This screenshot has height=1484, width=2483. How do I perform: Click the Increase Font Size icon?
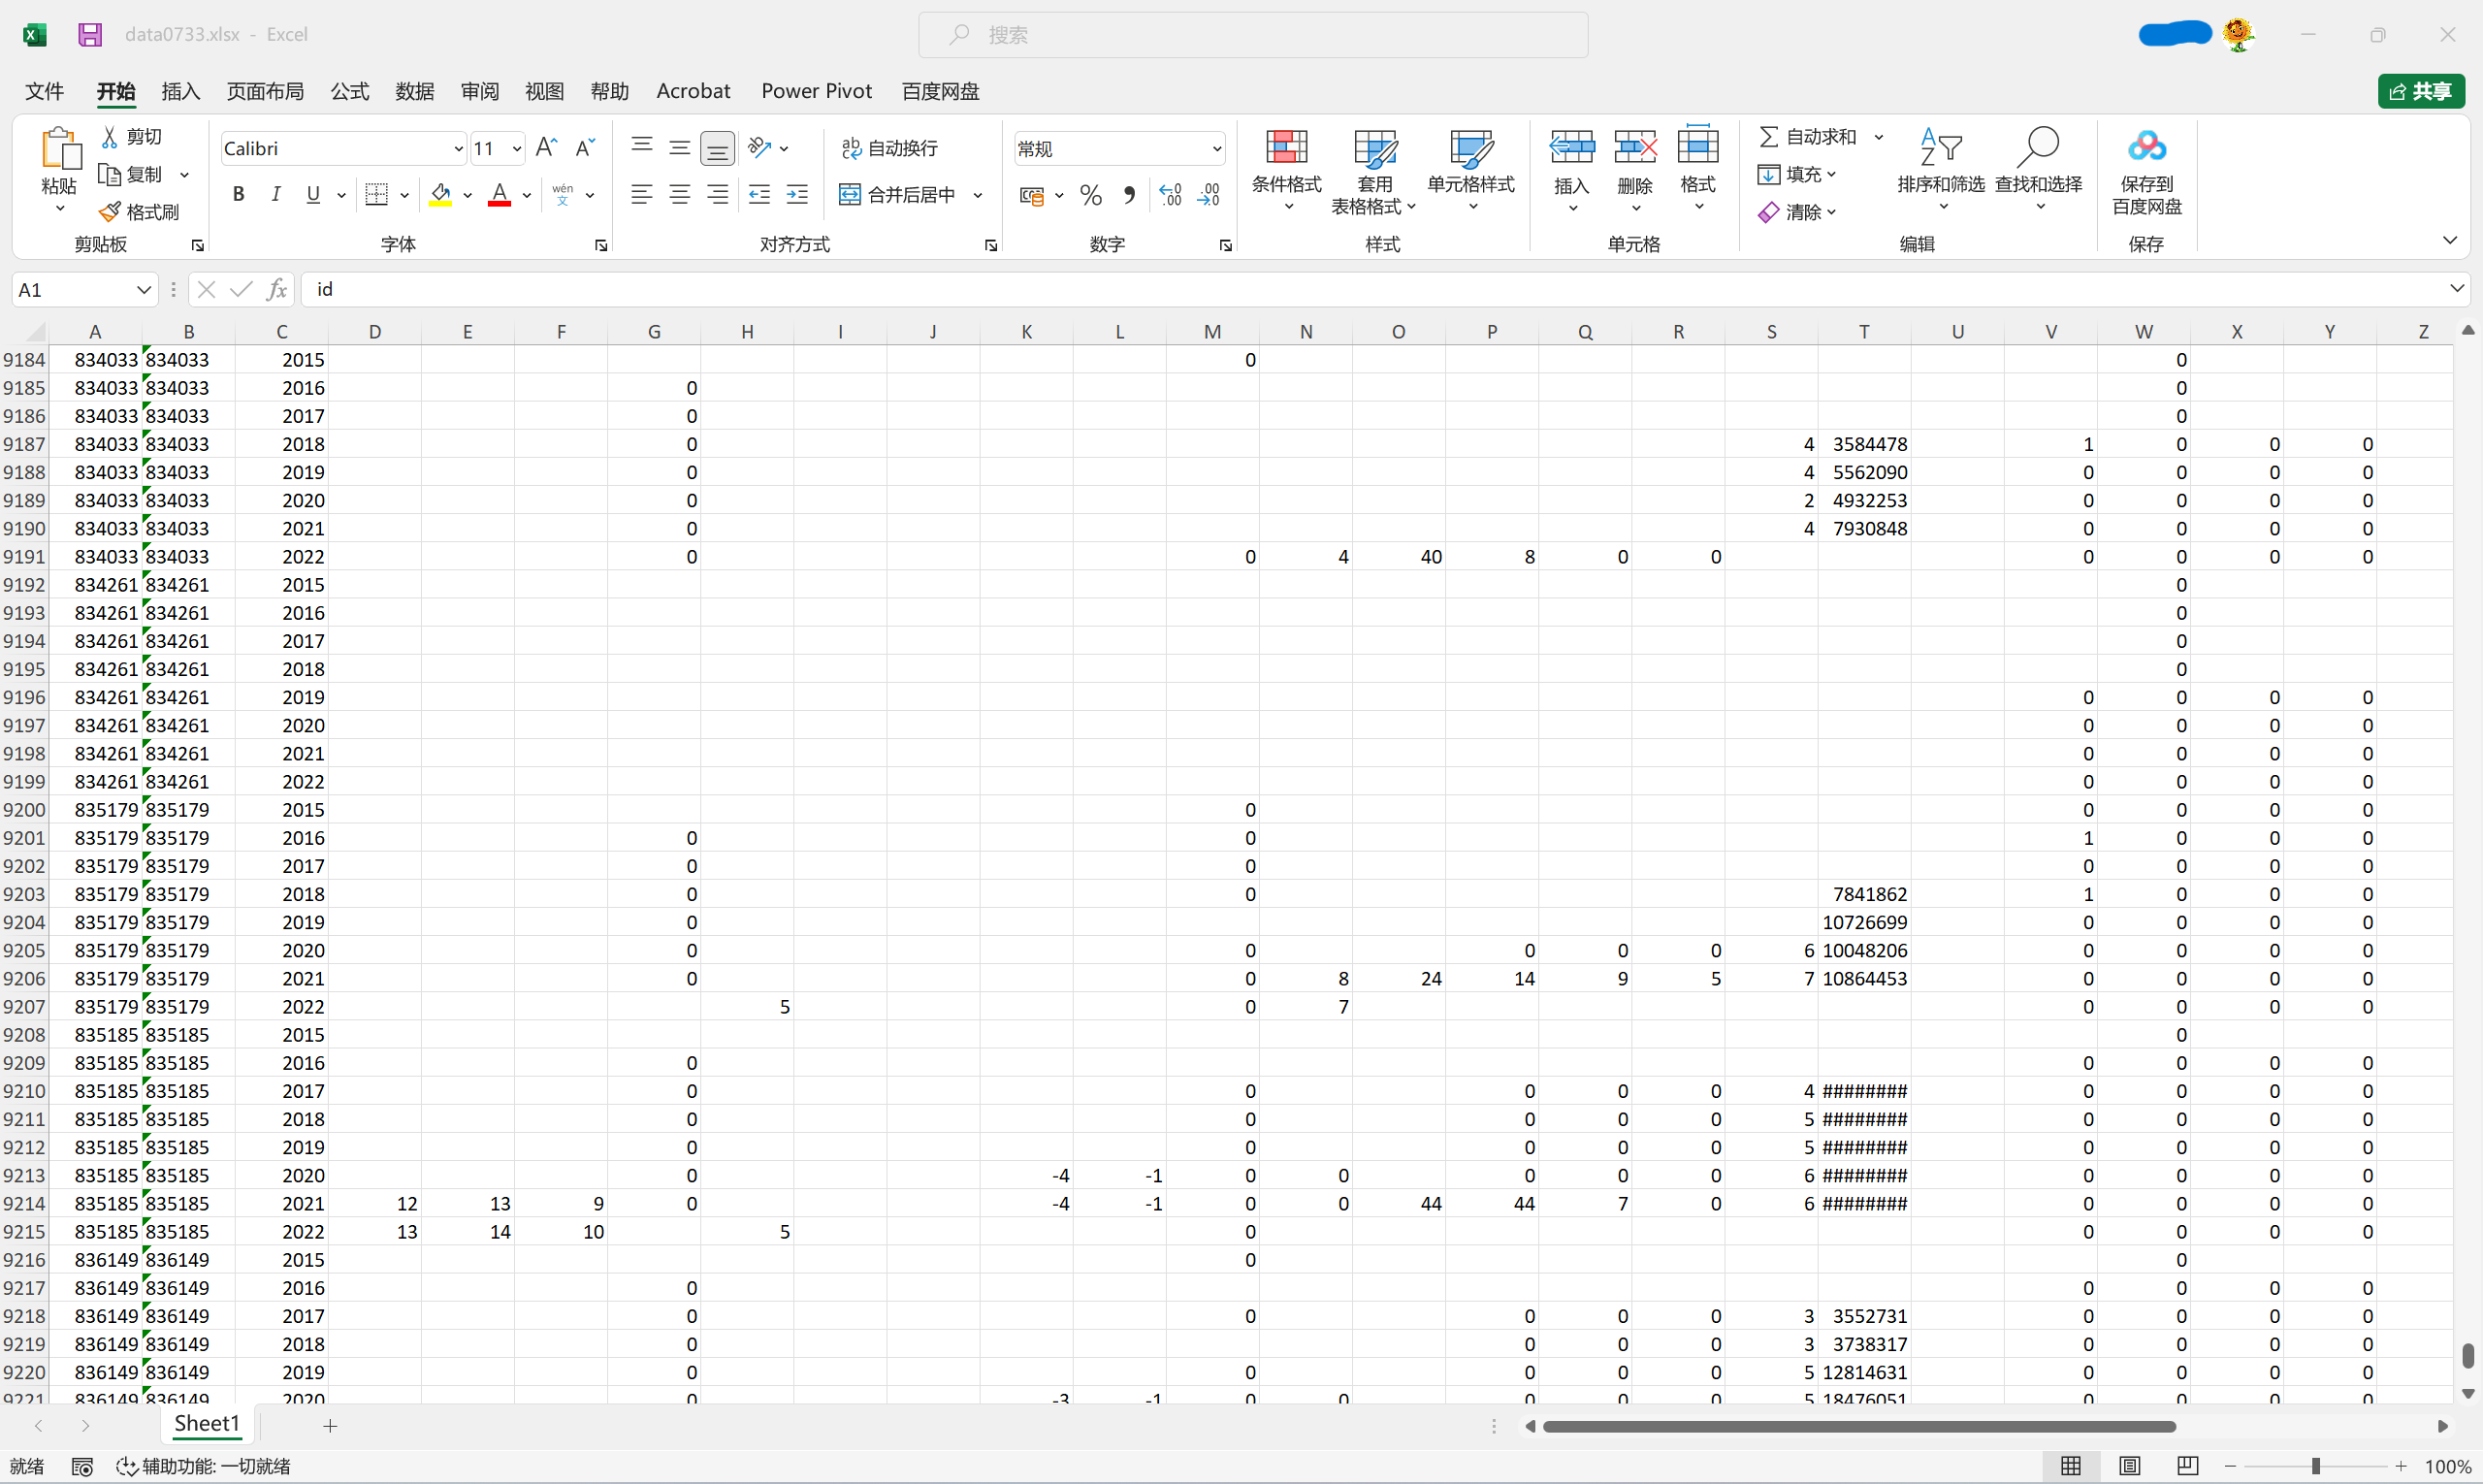(x=546, y=148)
